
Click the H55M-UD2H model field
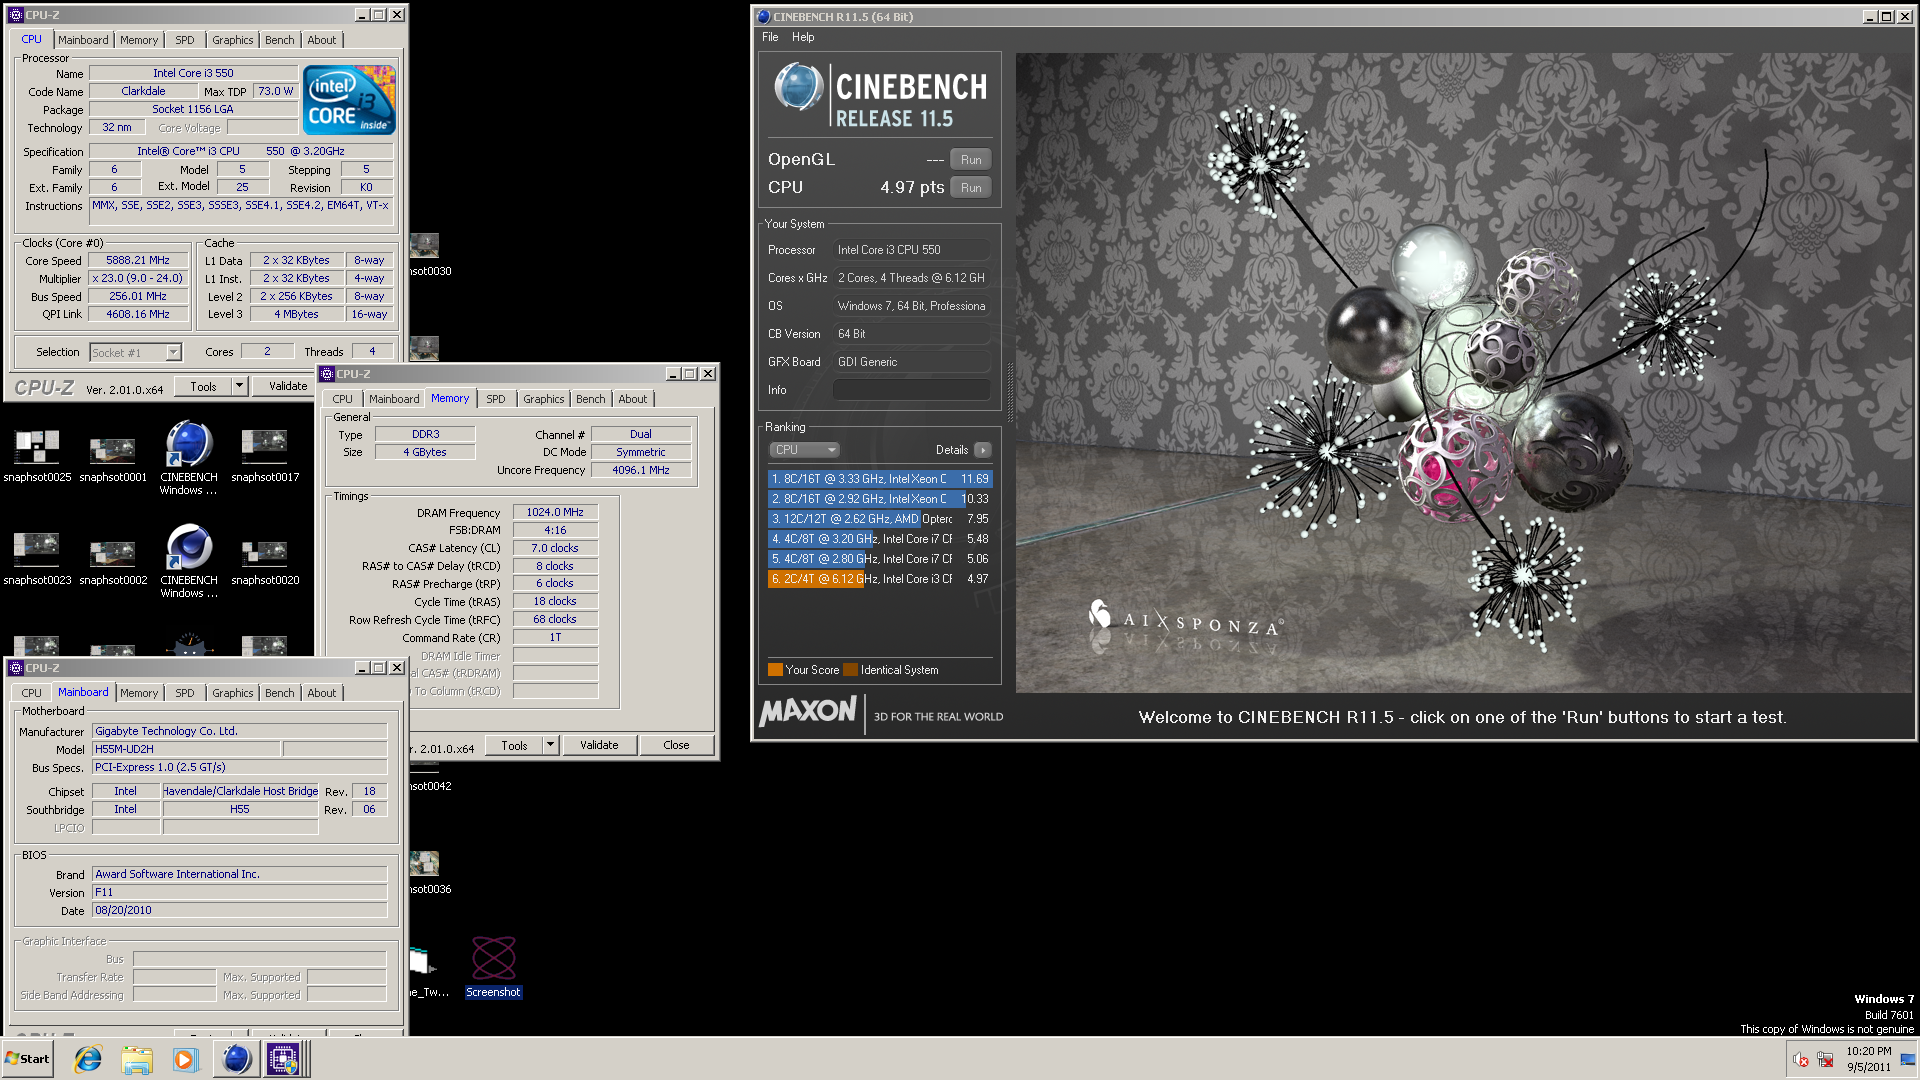pos(186,749)
